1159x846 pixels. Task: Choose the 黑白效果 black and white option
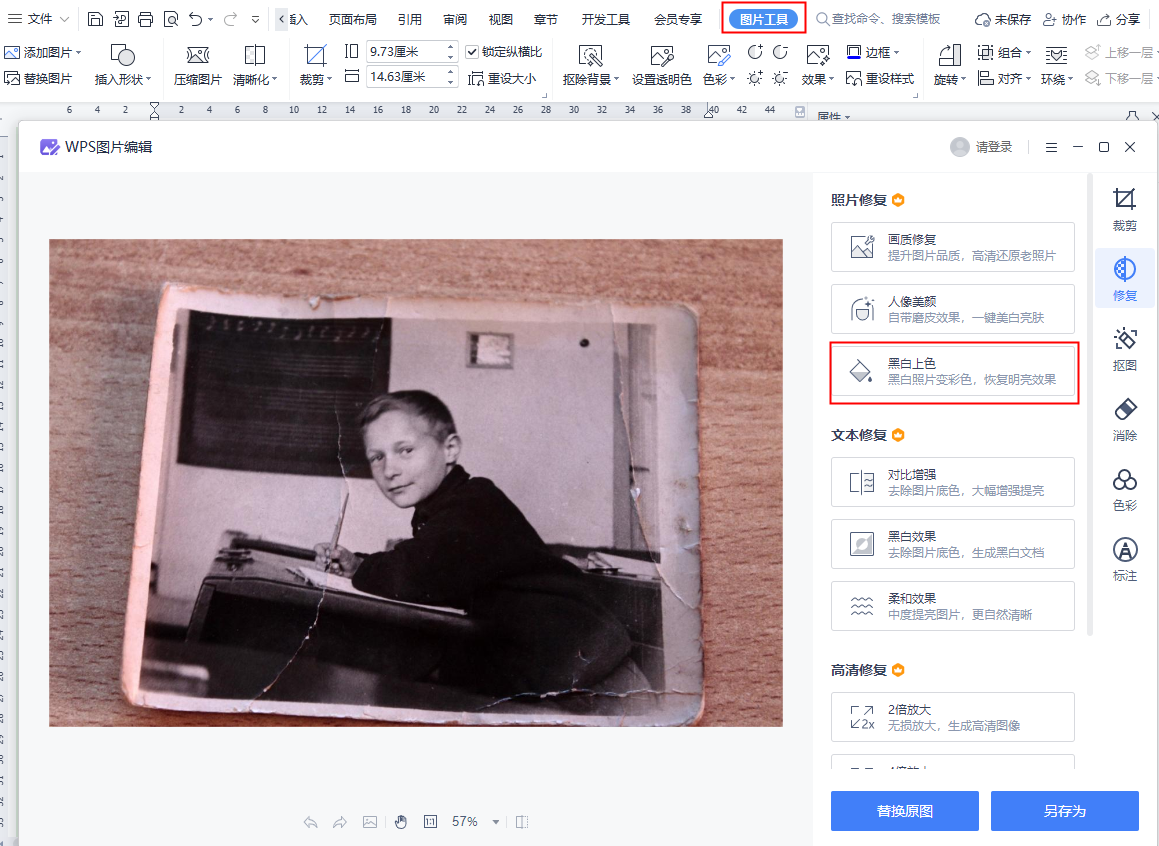click(953, 544)
